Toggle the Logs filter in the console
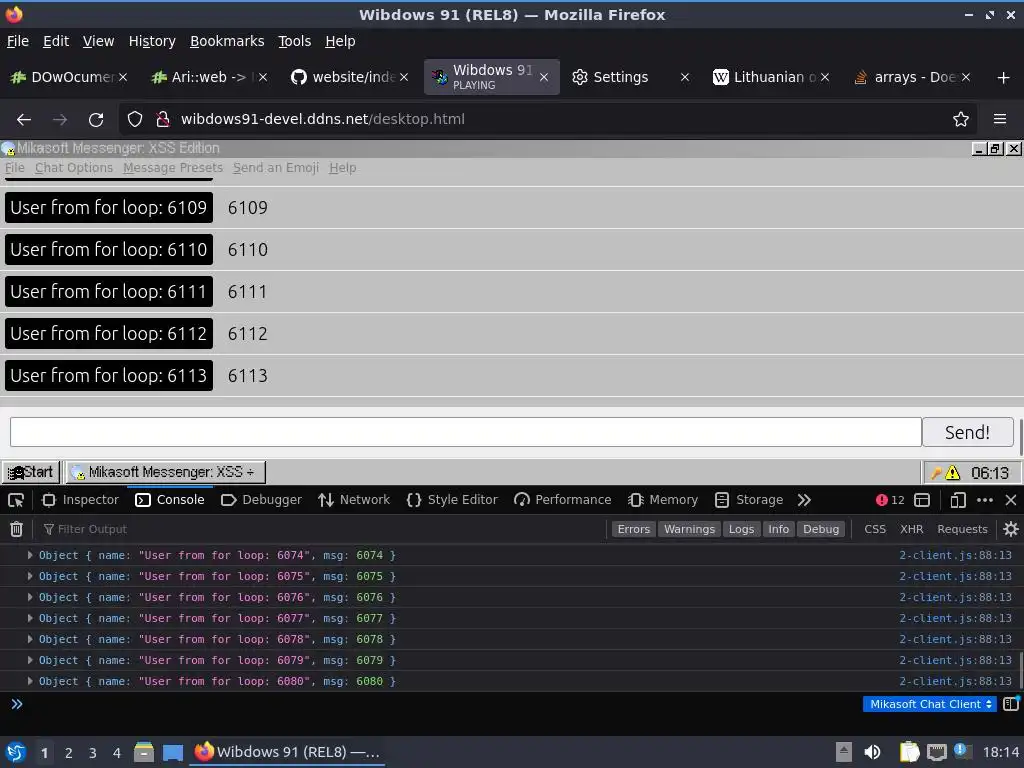Viewport: 1024px width, 768px height. [x=741, y=529]
